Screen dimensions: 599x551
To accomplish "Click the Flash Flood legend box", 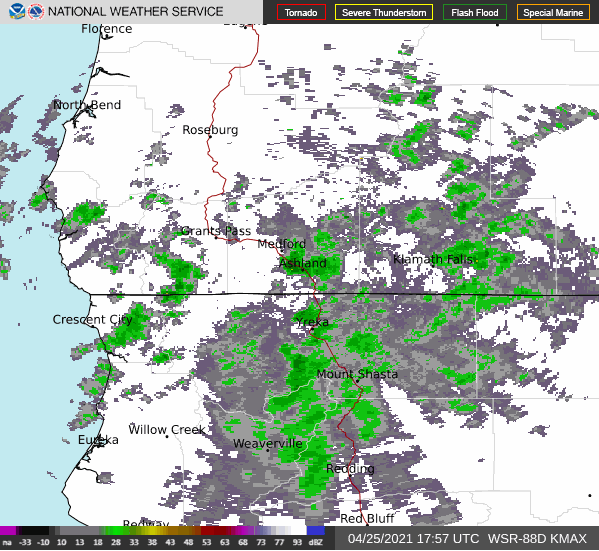I will [475, 13].
